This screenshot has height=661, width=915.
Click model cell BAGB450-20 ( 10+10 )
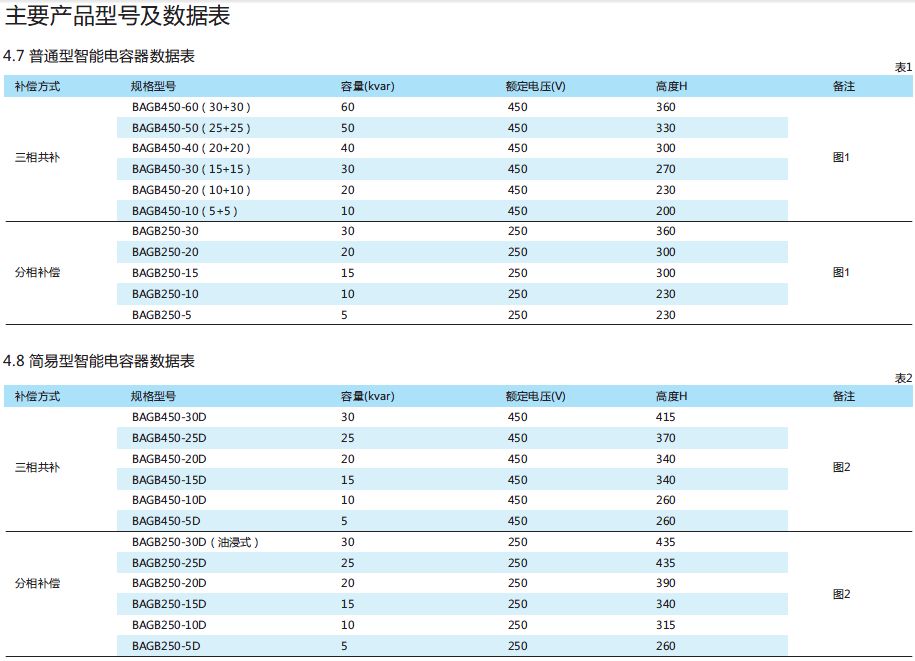[x=191, y=190]
